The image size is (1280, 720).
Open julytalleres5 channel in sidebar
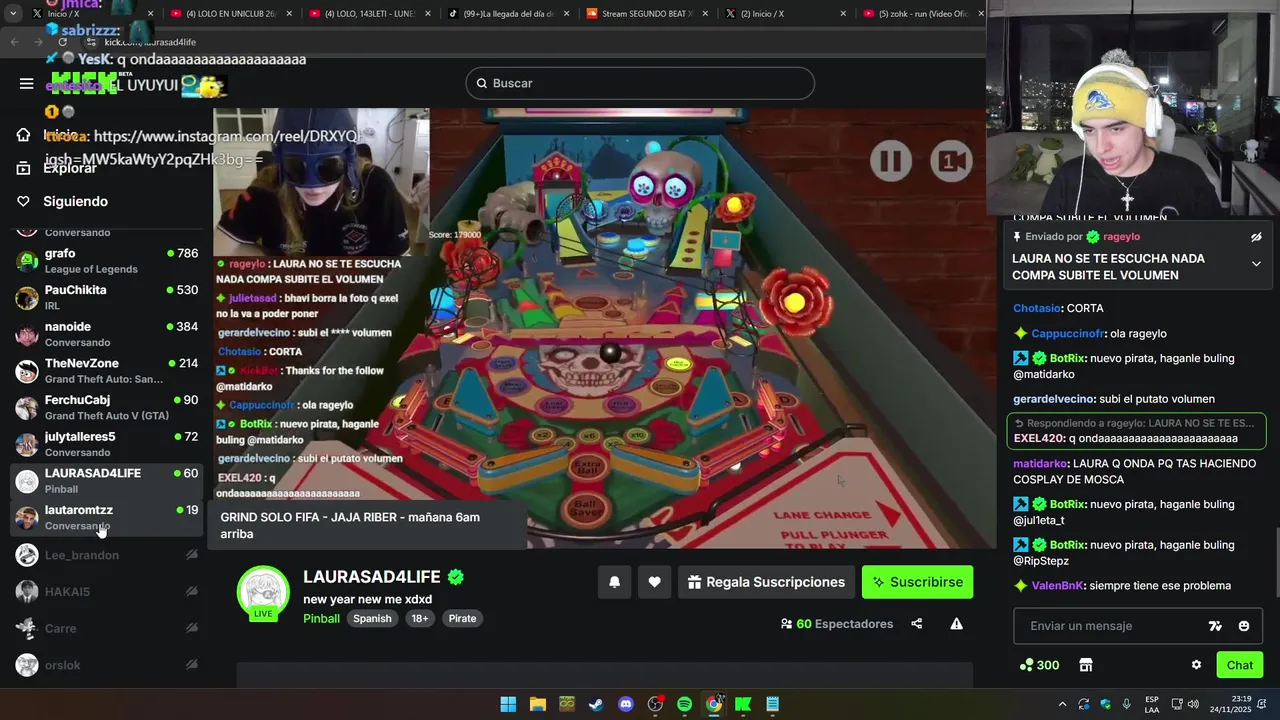pos(106,444)
